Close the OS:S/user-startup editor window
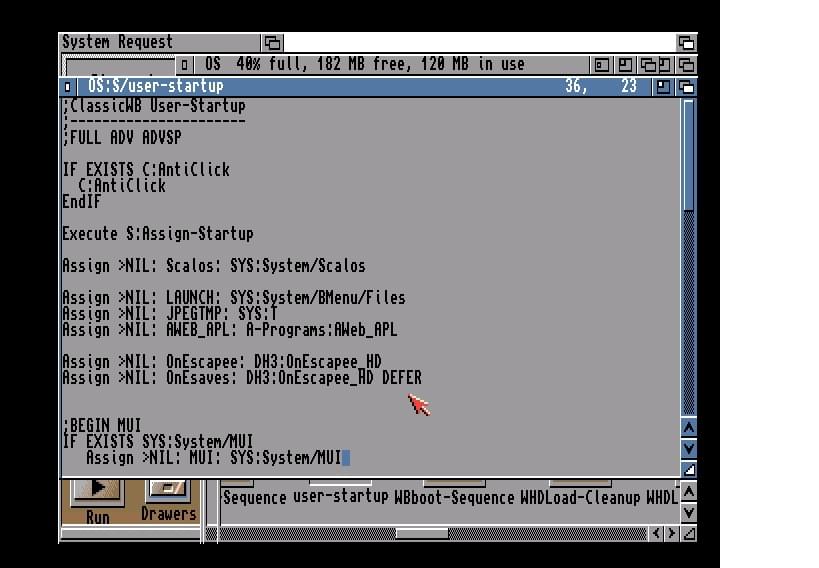Image resolution: width=819 pixels, height=568 pixels. point(68,87)
